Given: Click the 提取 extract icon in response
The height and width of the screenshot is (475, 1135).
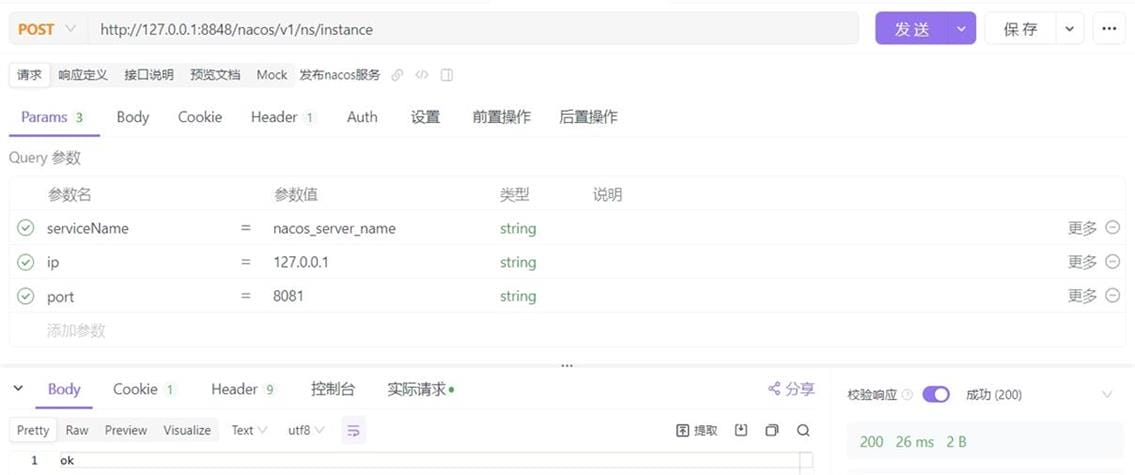Looking at the screenshot, I should point(697,430).
